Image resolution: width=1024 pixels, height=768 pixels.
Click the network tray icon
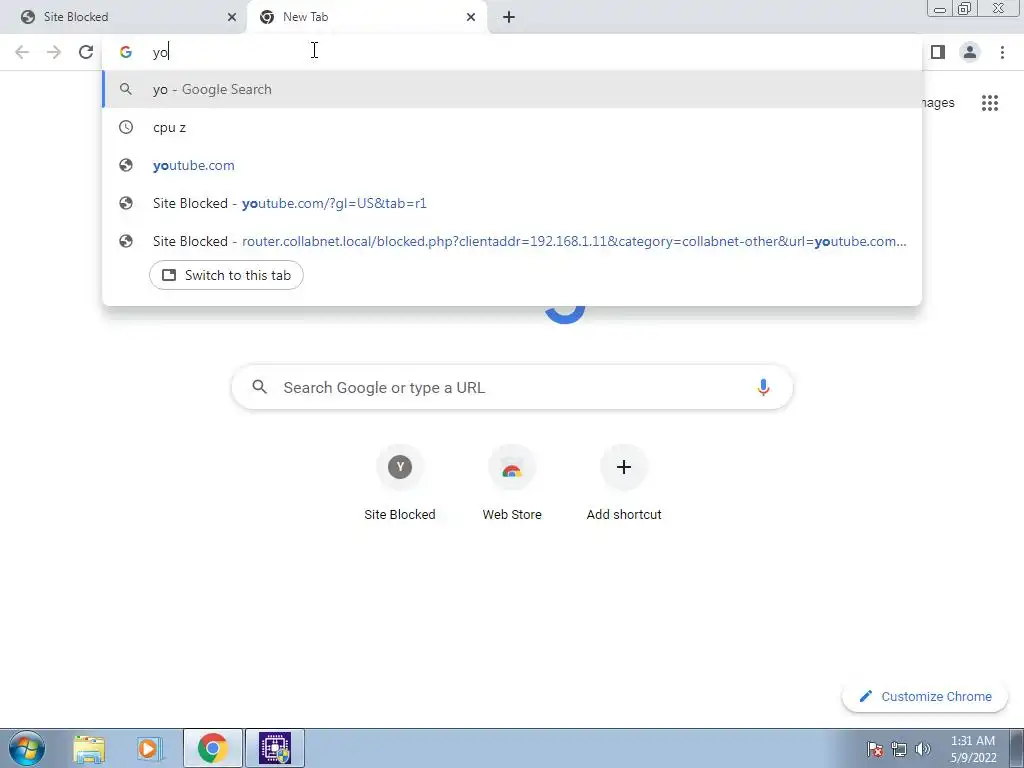(899, 749)
